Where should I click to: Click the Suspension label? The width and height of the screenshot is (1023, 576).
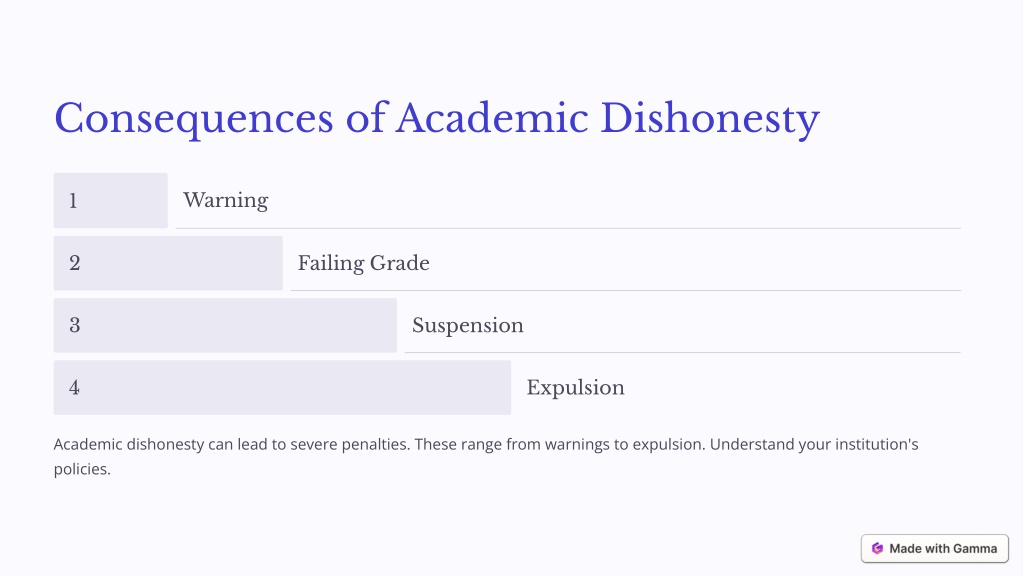tap(468, 325)
